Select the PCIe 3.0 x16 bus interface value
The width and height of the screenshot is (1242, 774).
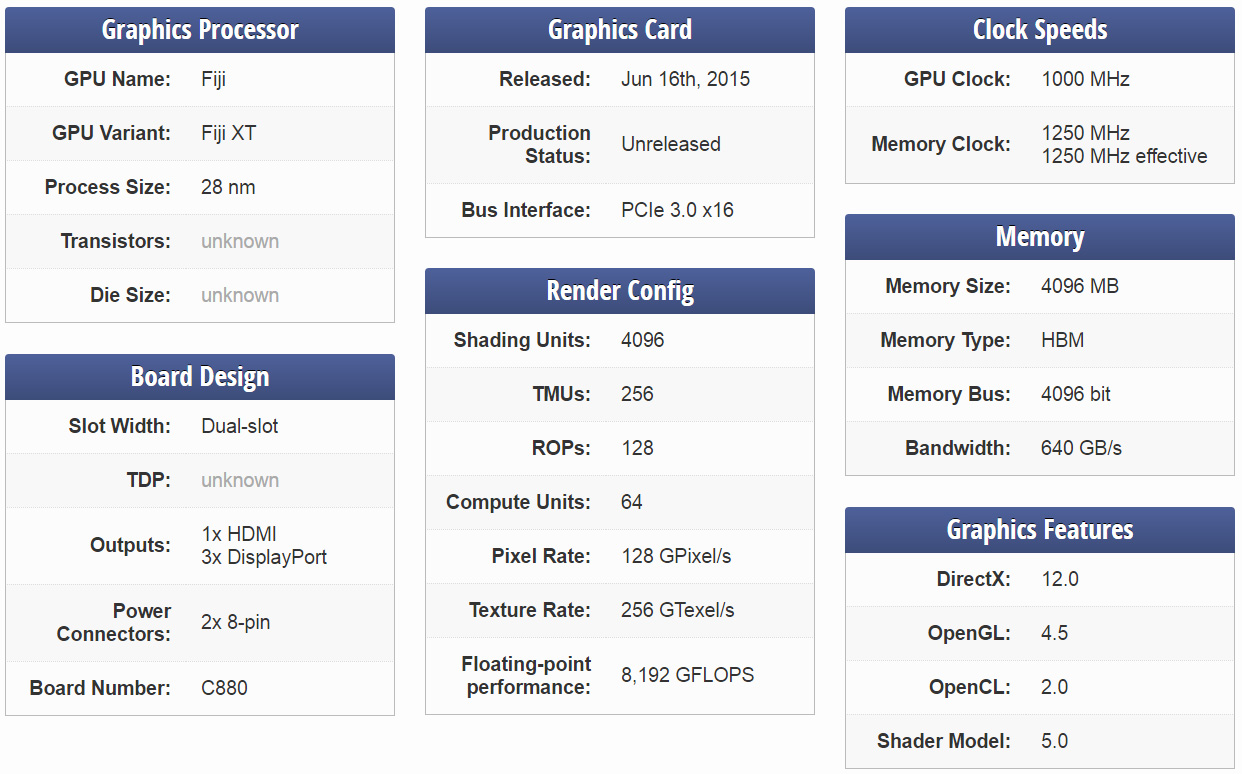point(677,210)
